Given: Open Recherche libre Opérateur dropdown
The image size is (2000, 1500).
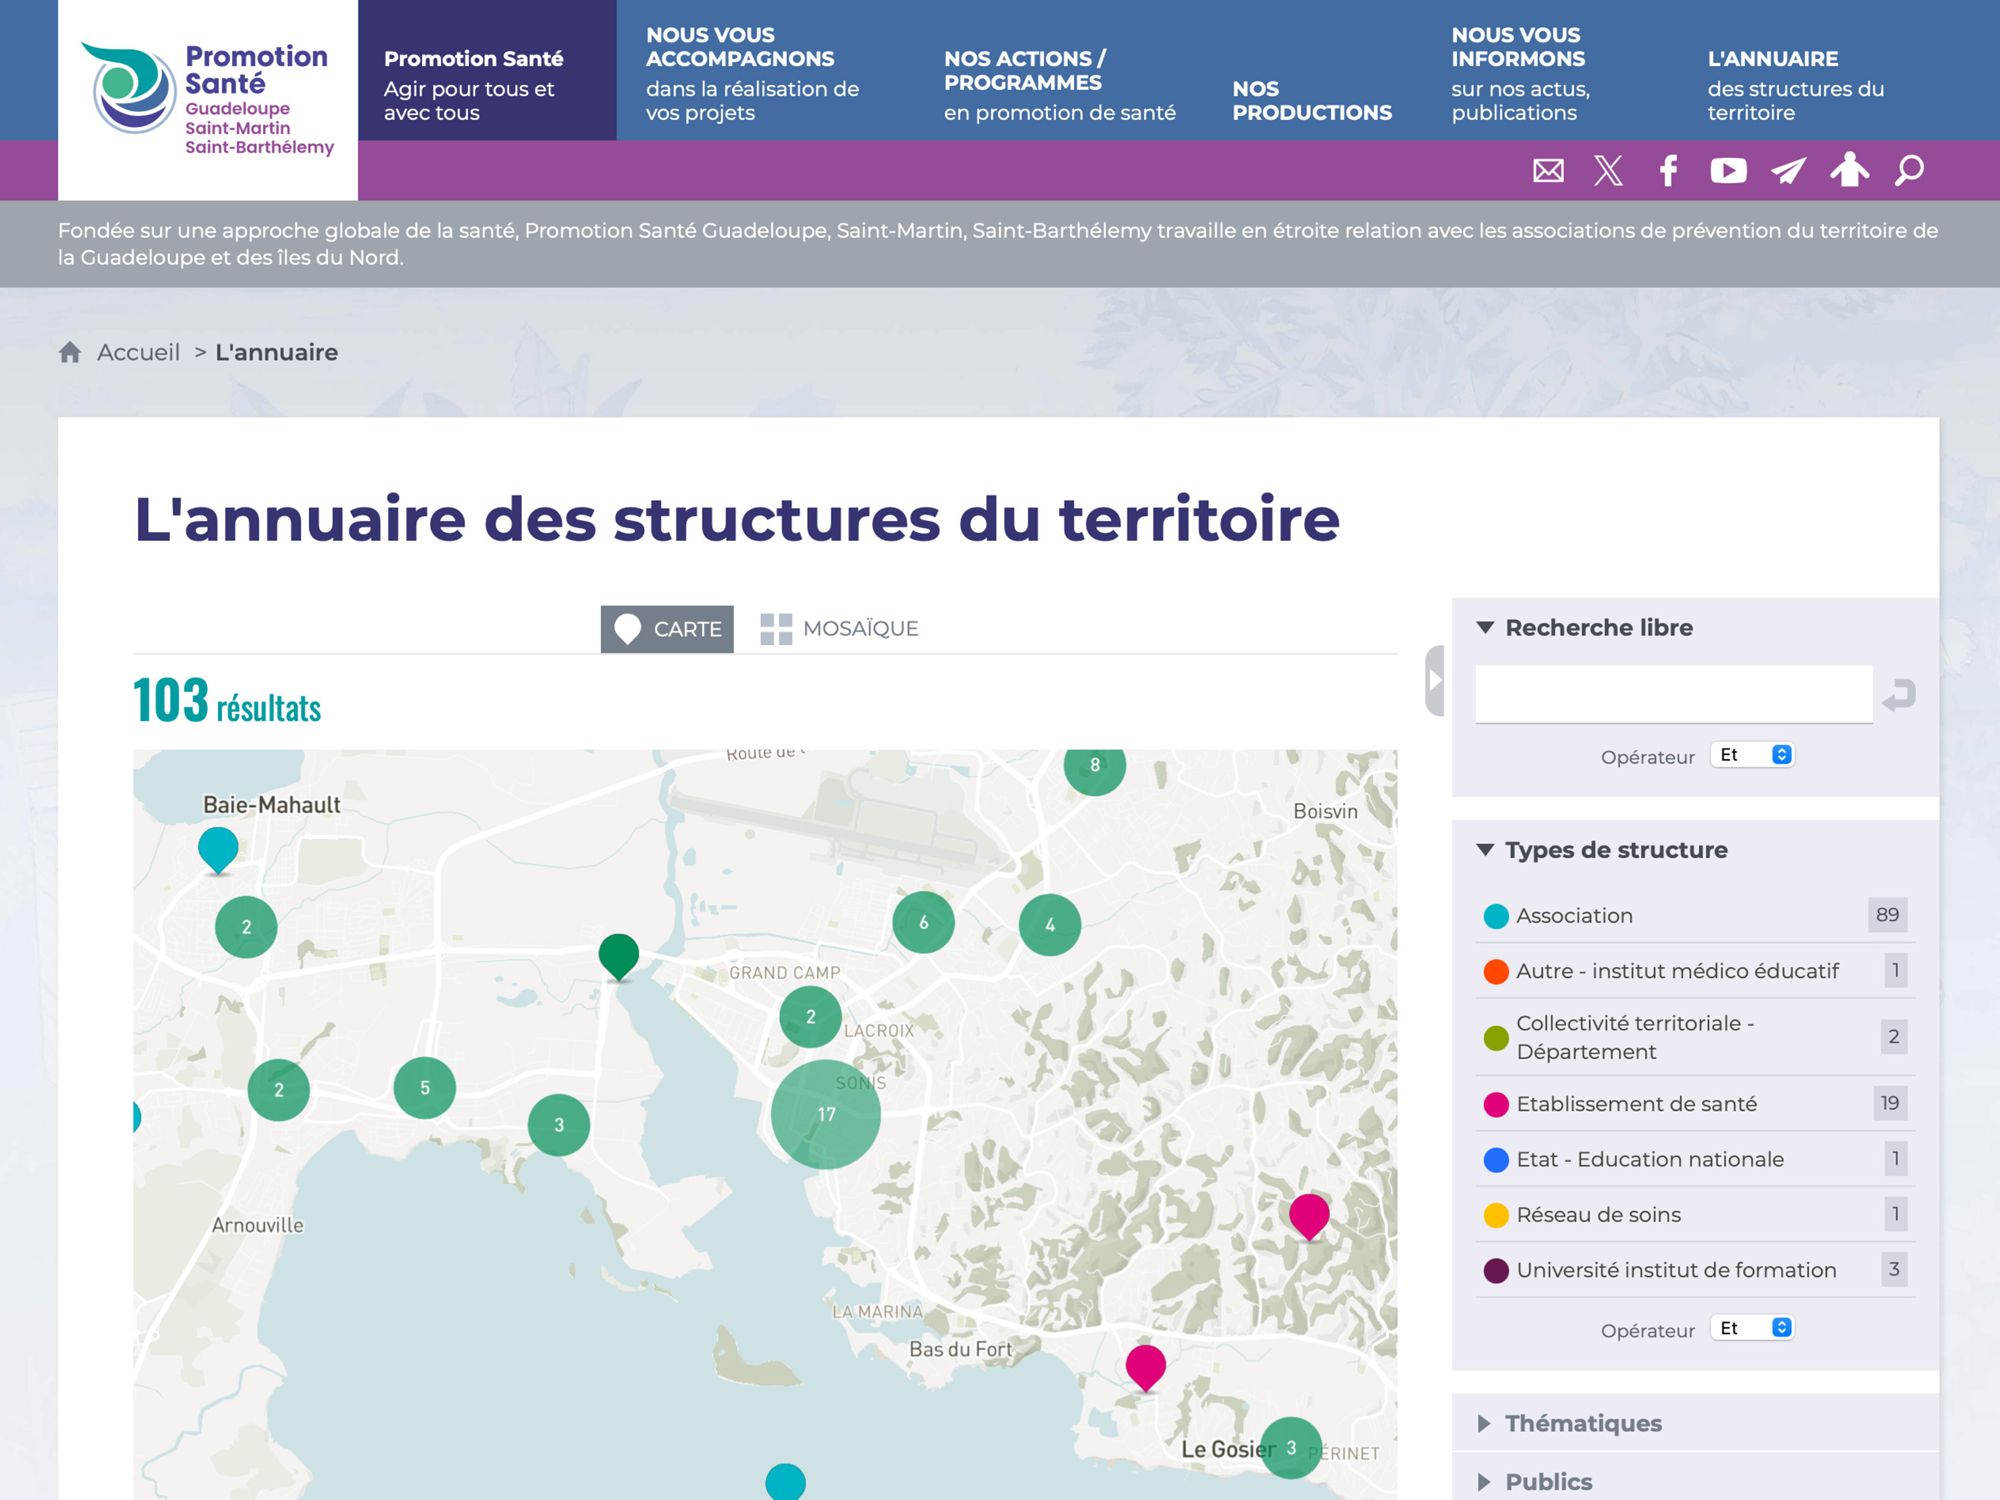Looking at the screenshot, I should point(1753,755).
